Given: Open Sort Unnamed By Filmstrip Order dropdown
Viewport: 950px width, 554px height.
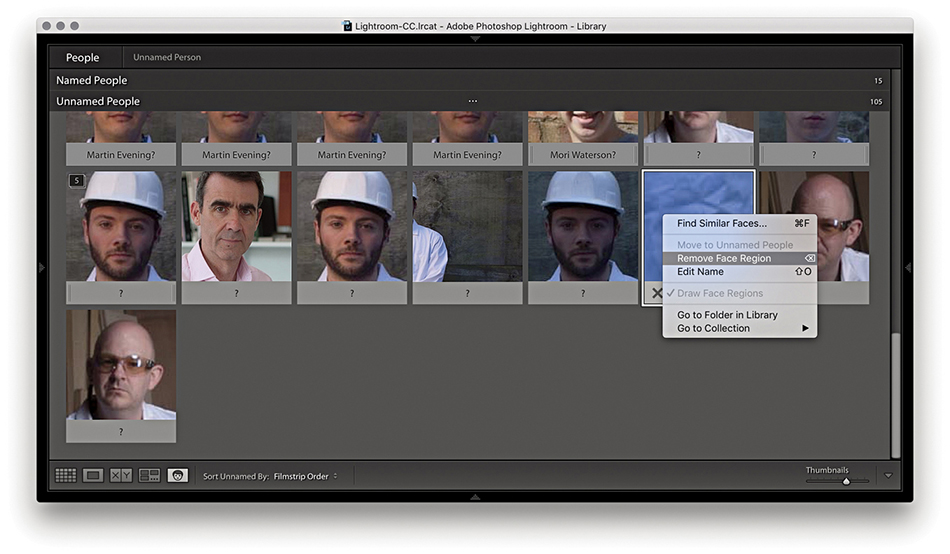Looking at the screenshot, I should click(305, 476).
